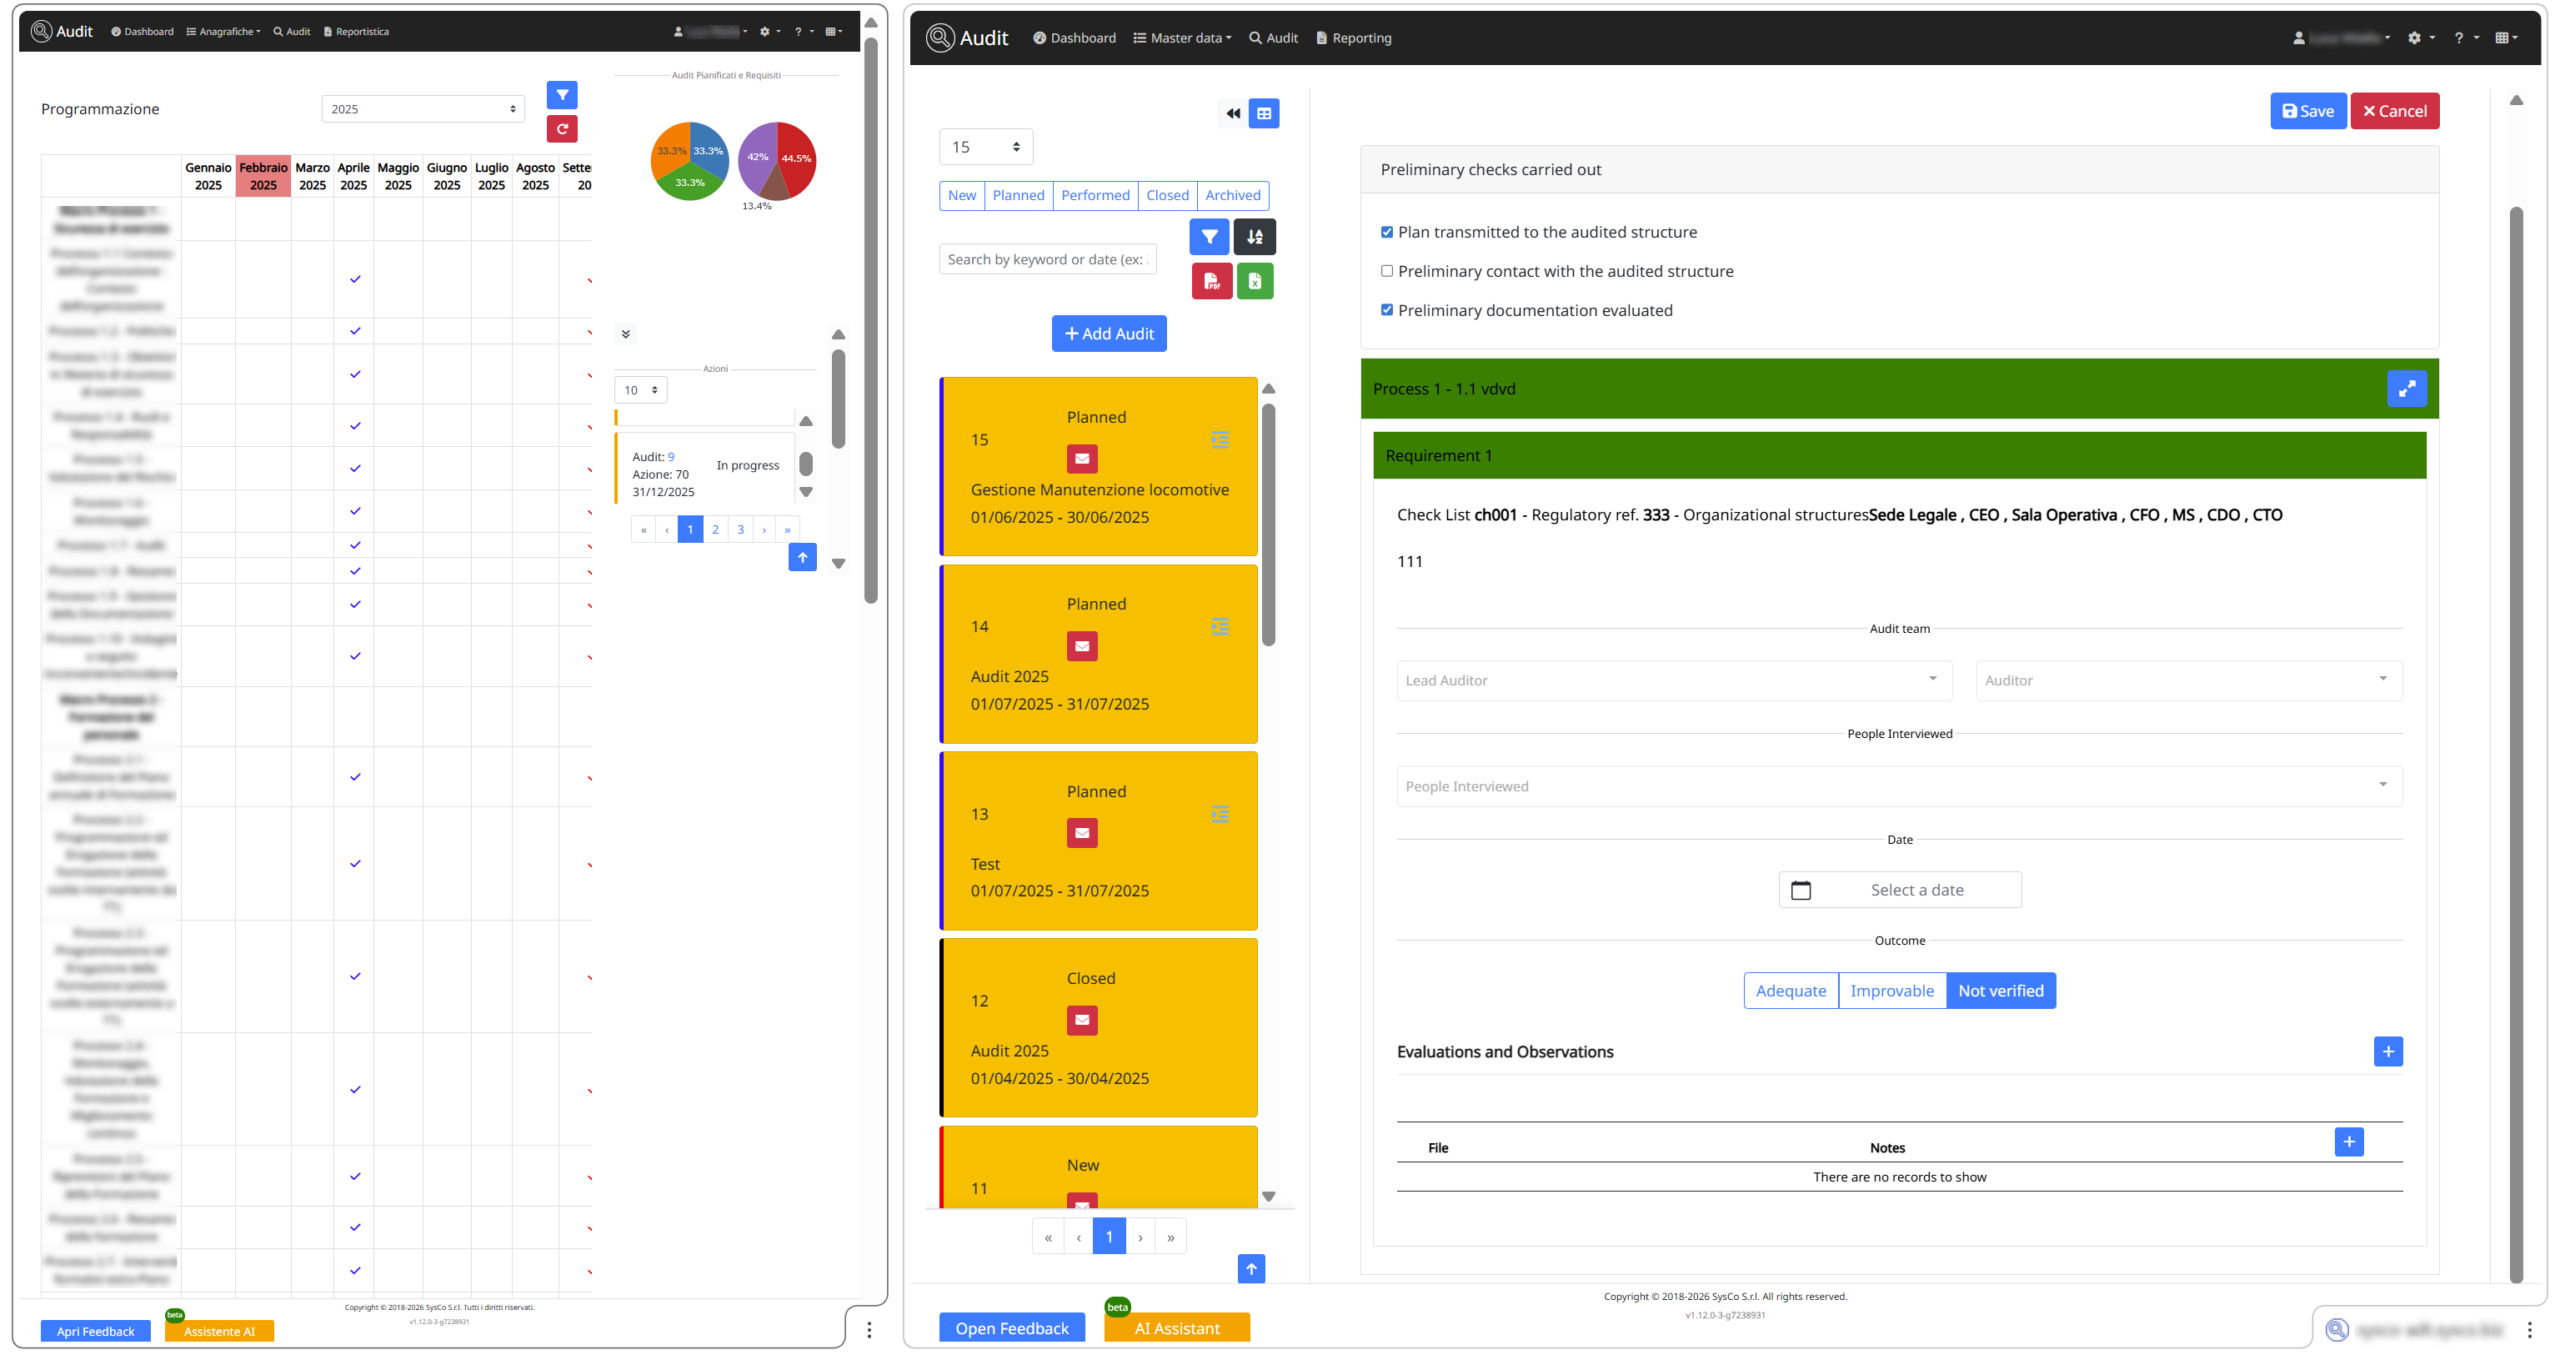Expand Process 1 panel fullscreen icon

coord(2406,389)
